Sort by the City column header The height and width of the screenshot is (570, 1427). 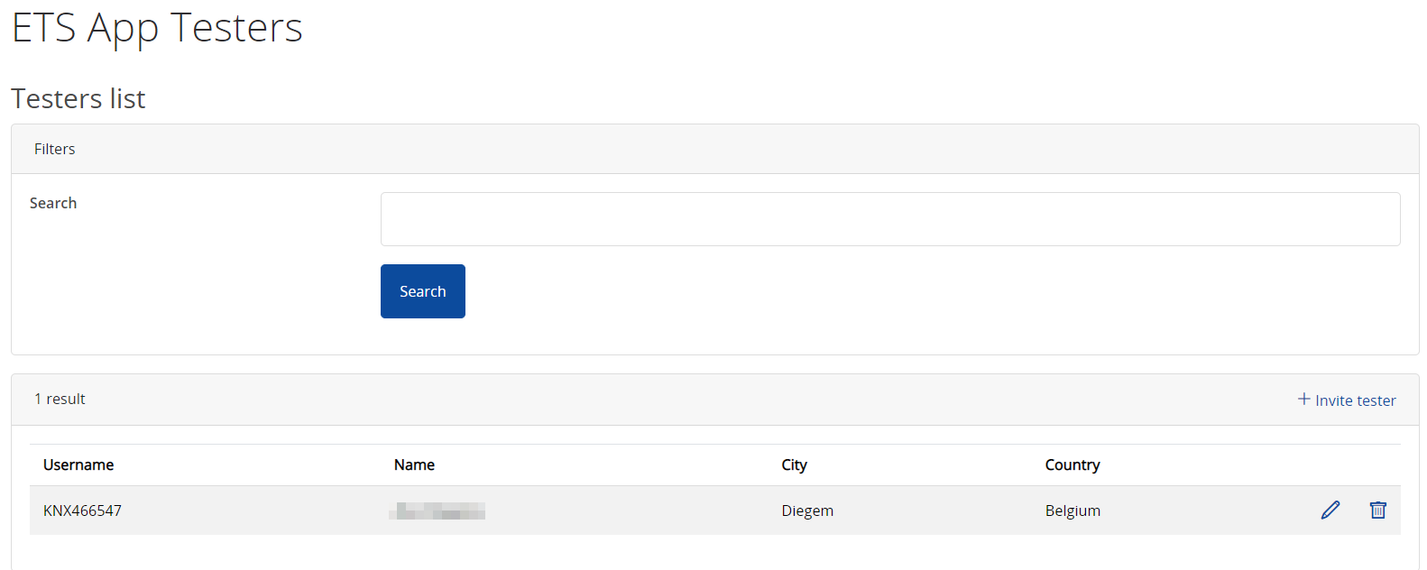pyautogui.click(x=794, y=465)
